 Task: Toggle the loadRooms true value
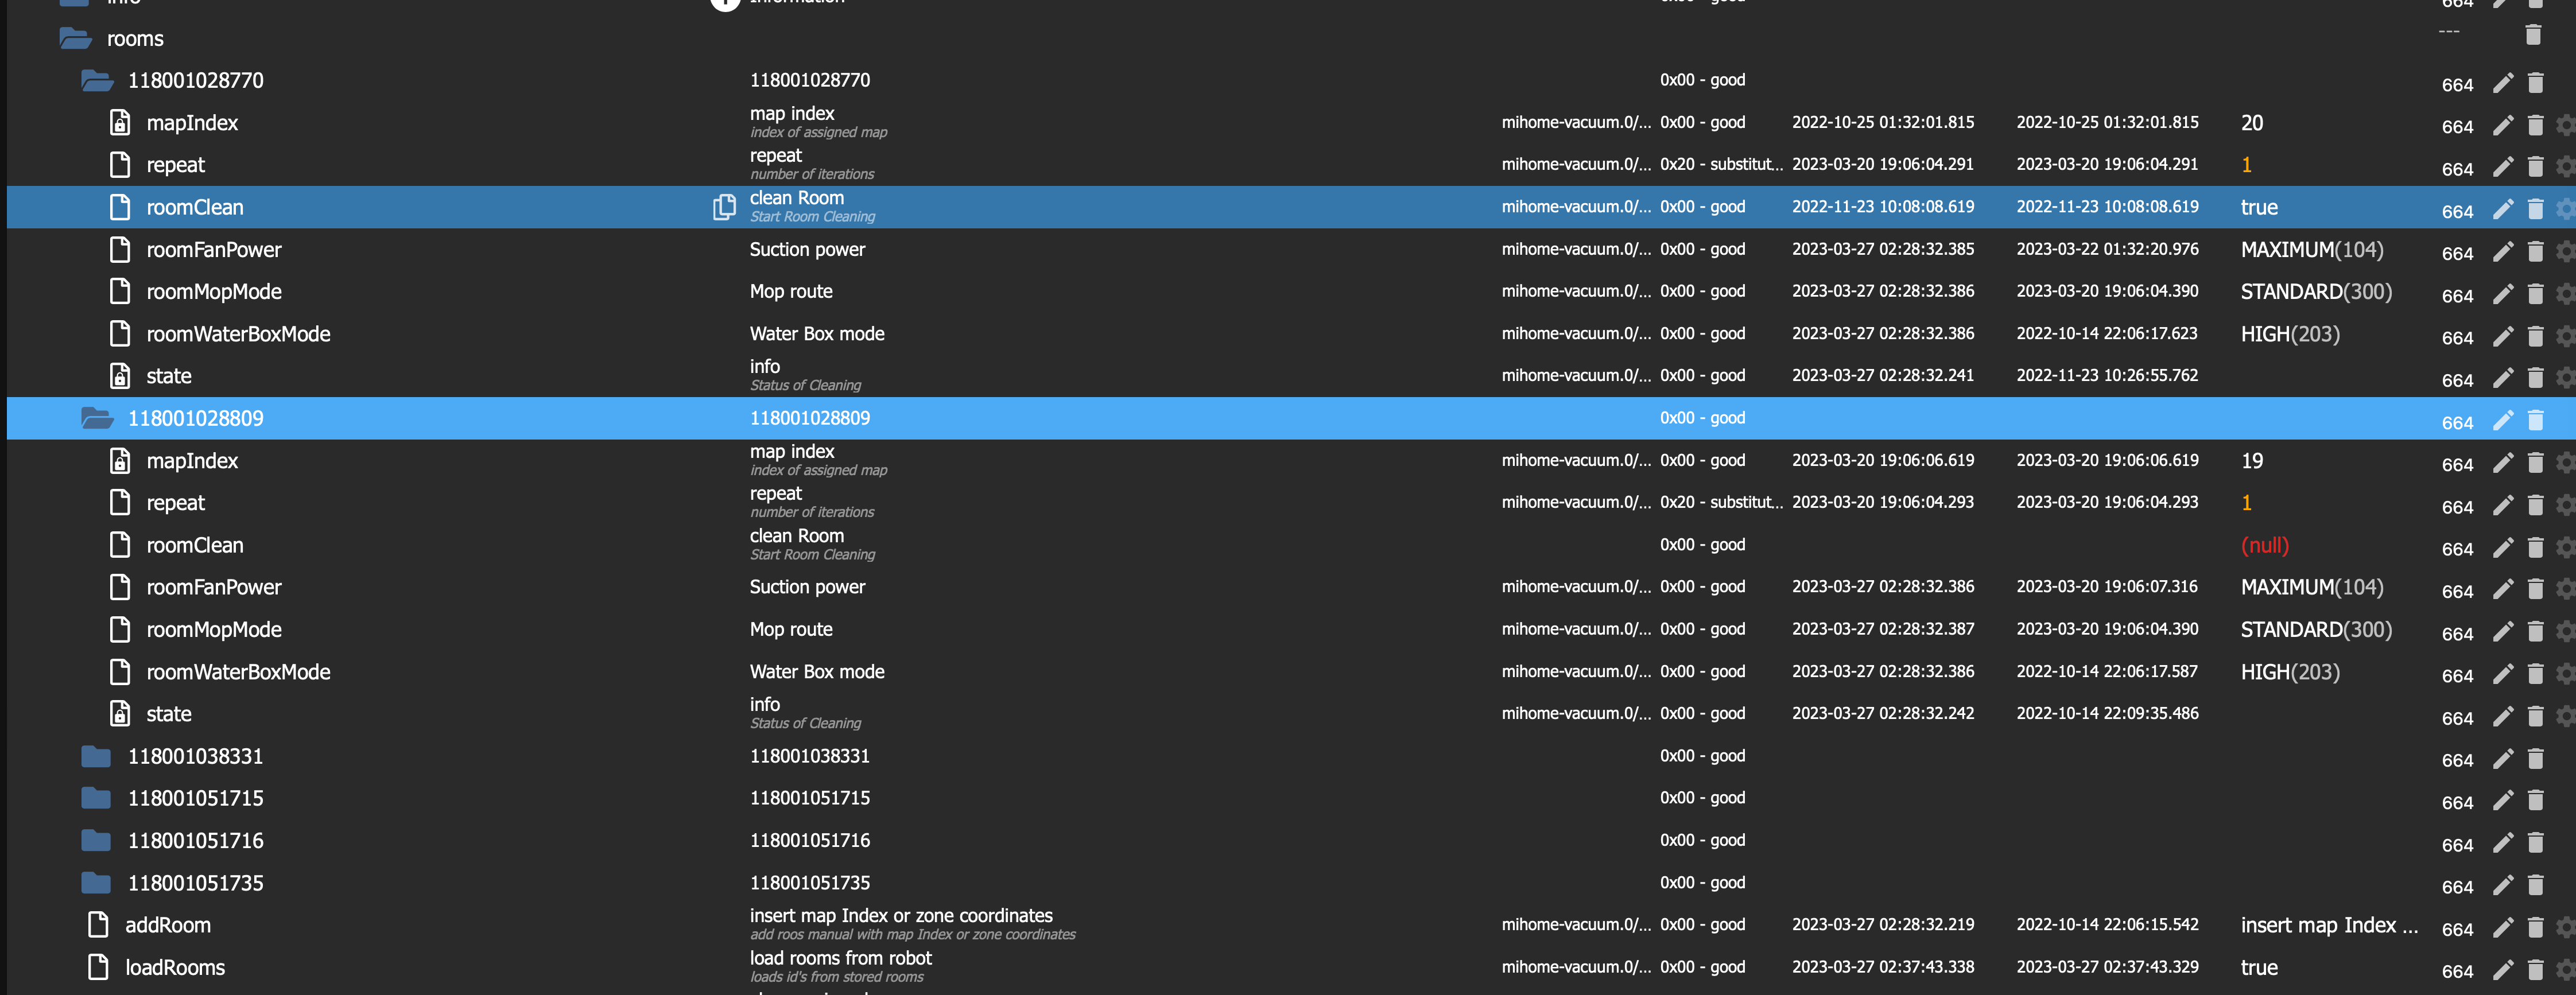[2259, 967]
